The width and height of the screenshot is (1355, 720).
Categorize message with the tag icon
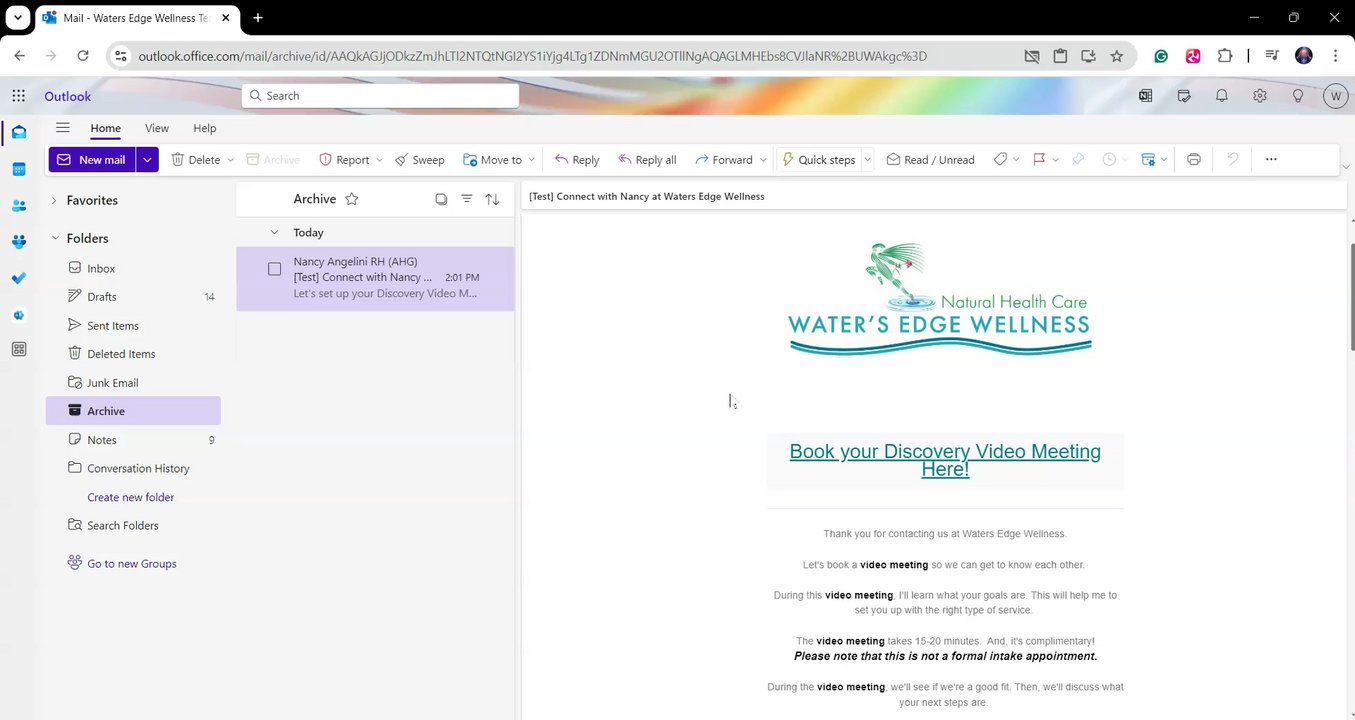tap(1000, 159)
